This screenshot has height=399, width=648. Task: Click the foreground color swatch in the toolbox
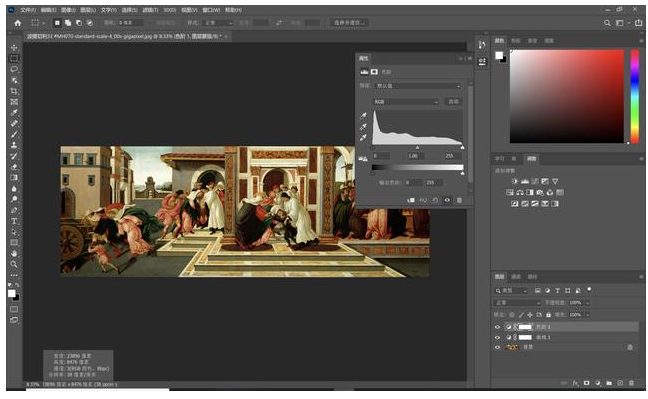pyautogui.click(x=12, y=293)
